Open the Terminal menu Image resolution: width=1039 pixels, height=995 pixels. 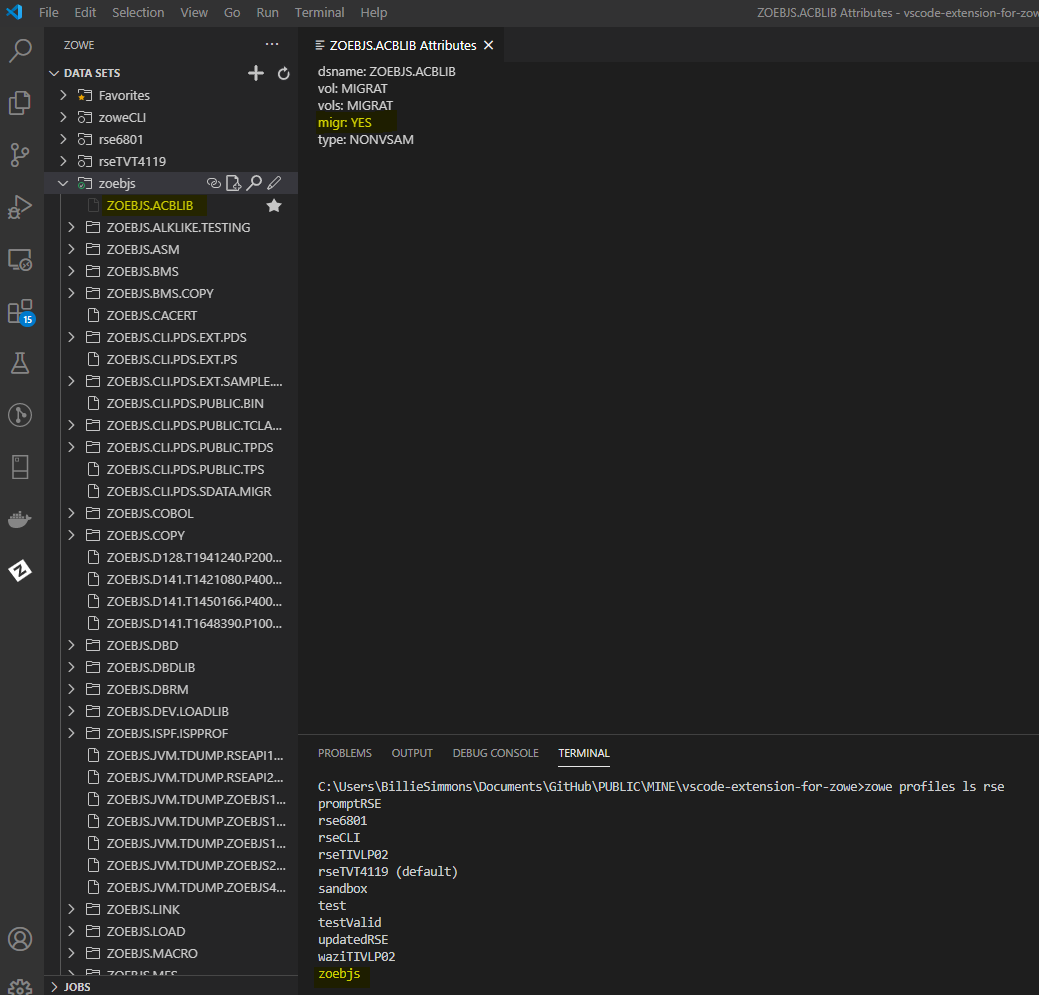[x=319, y=12]
